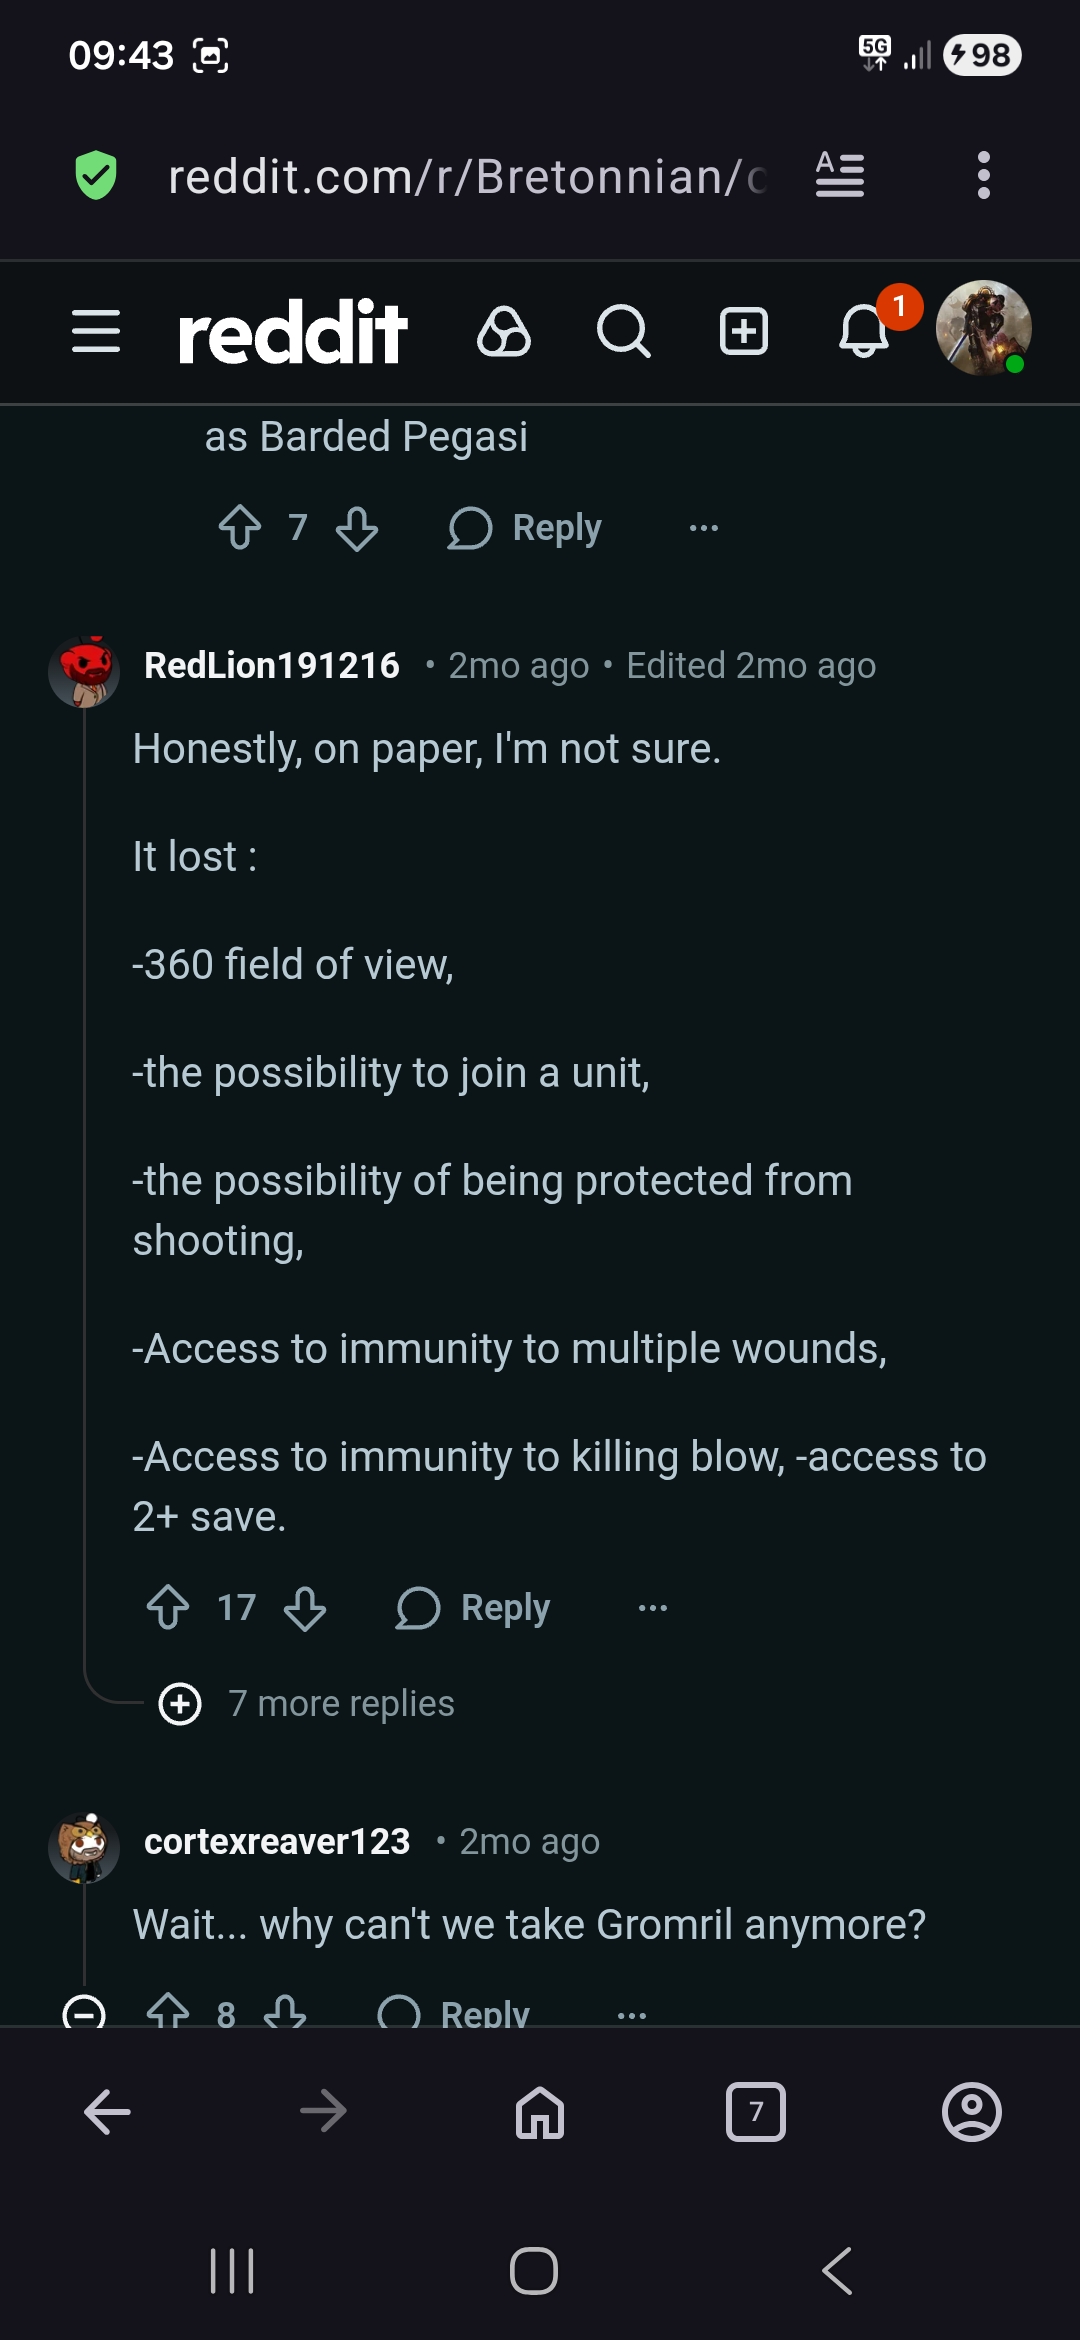Tap the reddit.com address bar
The image size is (1080, 2340).
(466, 177)
